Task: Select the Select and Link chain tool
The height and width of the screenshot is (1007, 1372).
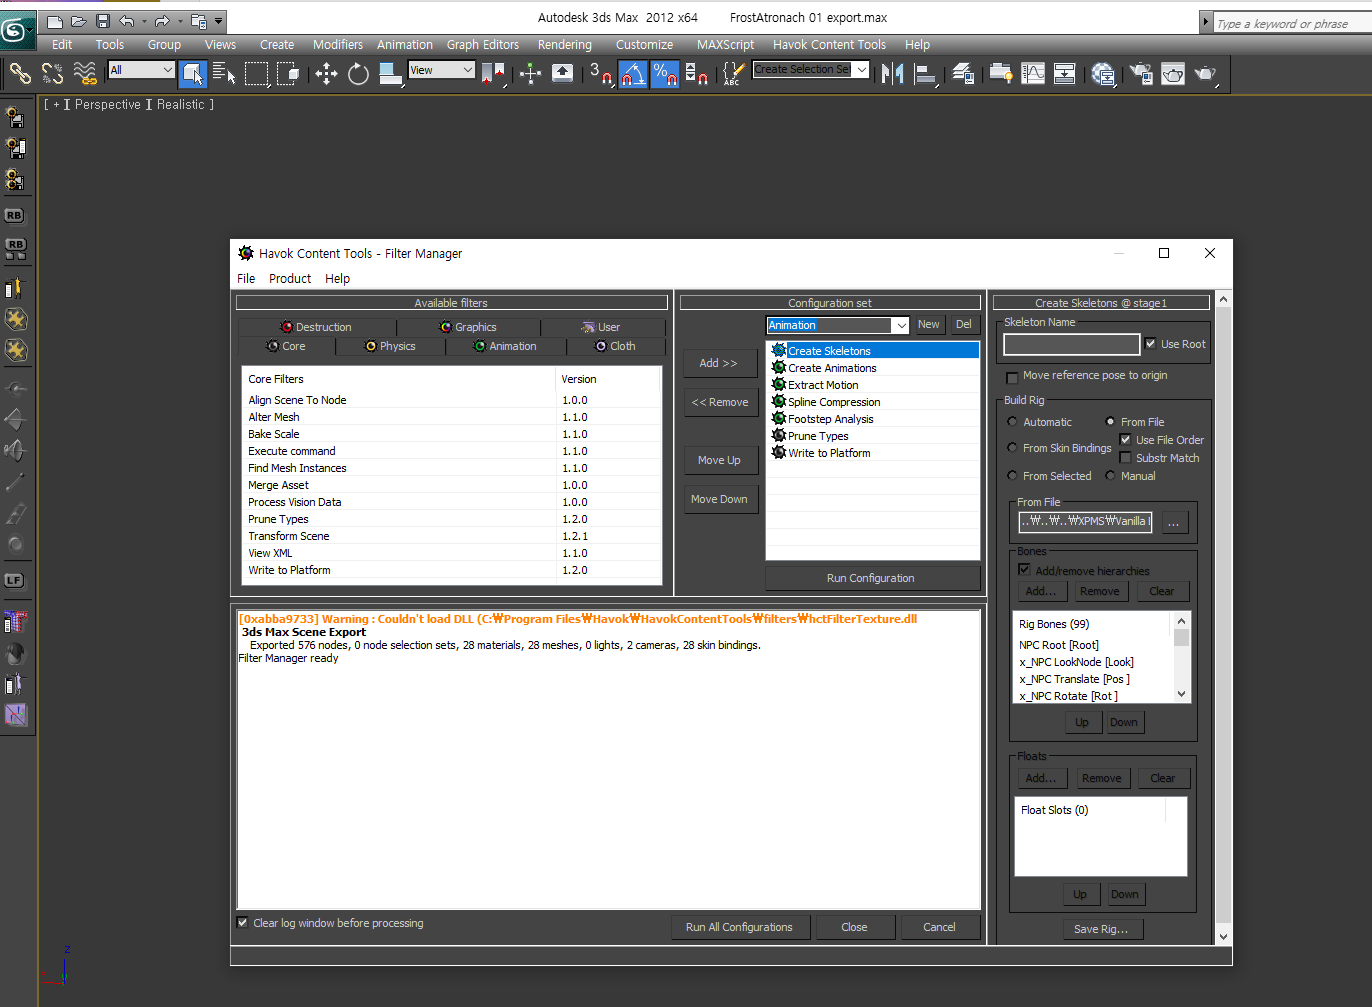Action: pyautogui.click(x=20, y=73)
